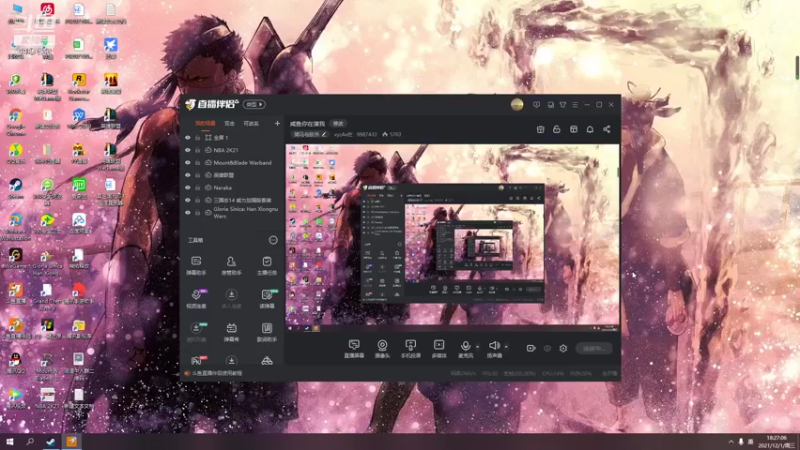Click the unlock padlock icon in header
The height and width of the screenshot is (450, 800).
tap(557, 130)
